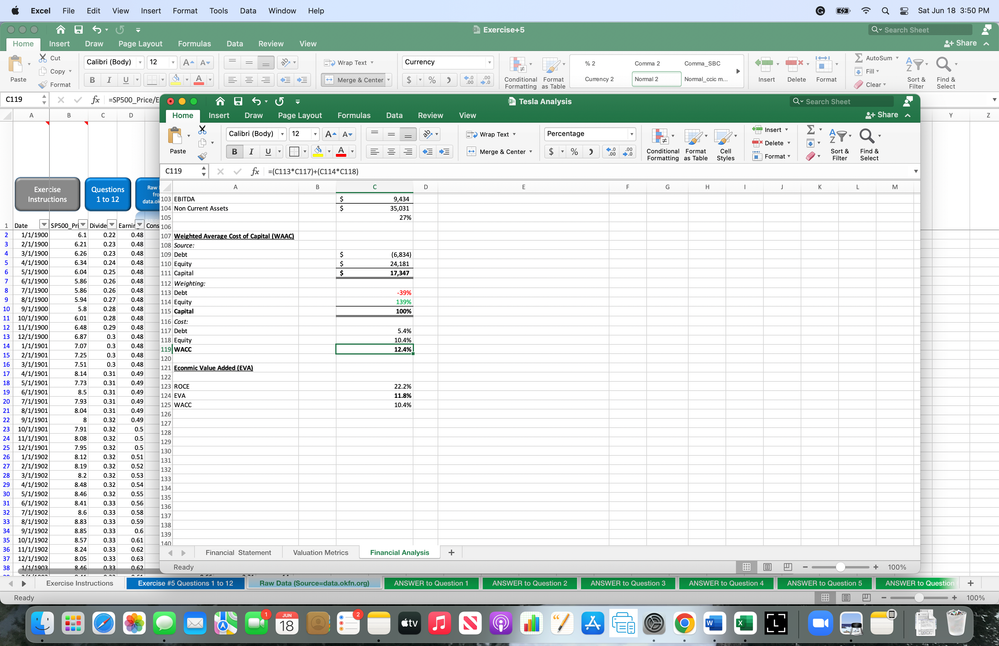This screenshot has width=999, height=646.
Task: Open the Insert cells dropdown arrow
Action: tap(786, 130)
